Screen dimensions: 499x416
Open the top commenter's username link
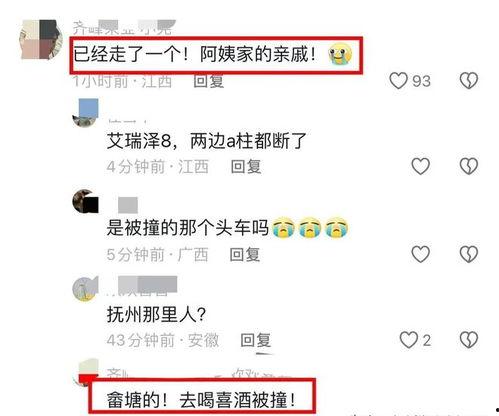tap(124, 27)
